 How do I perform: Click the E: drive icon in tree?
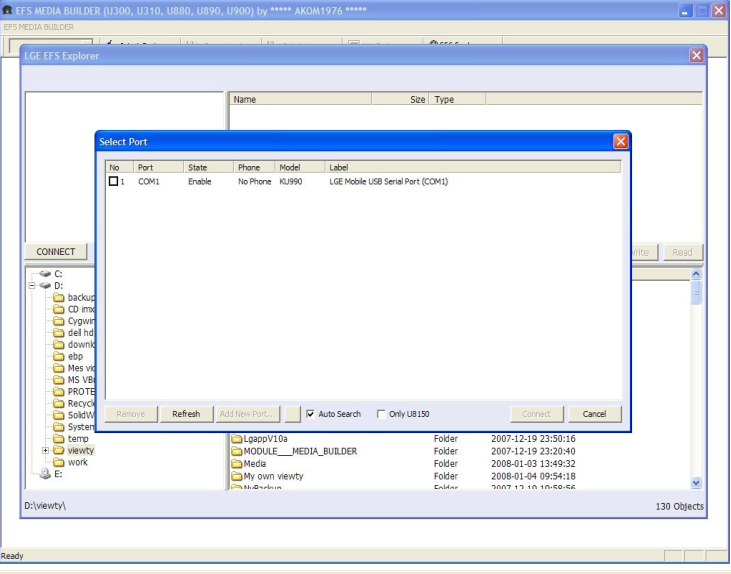tap(45, 474)
